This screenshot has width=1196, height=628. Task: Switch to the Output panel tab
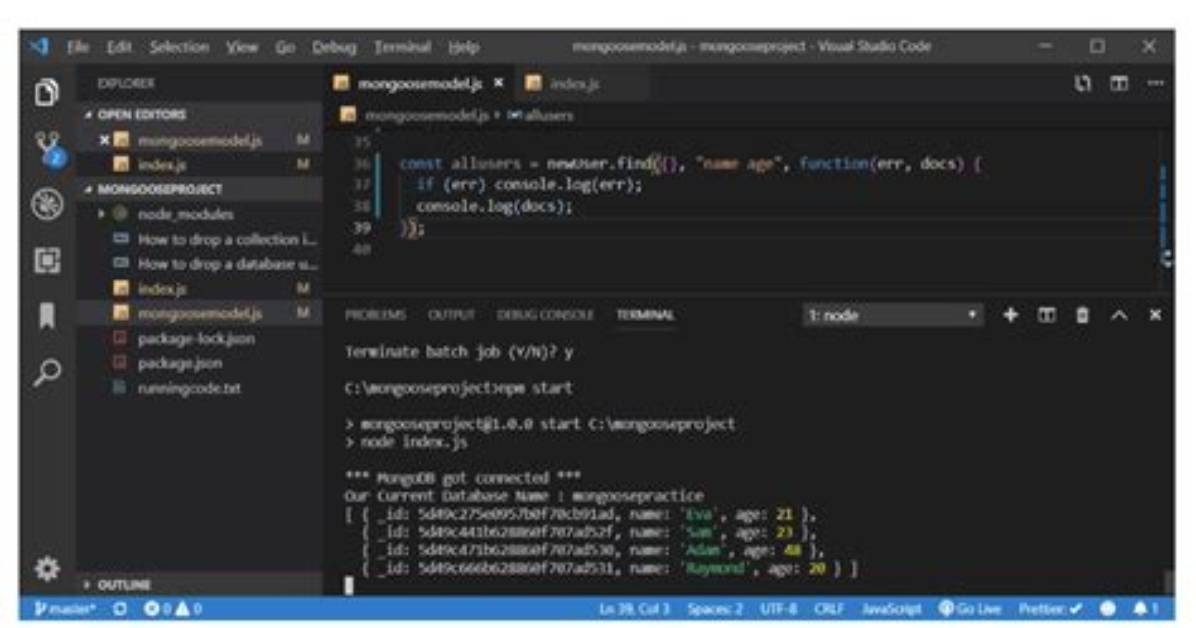click(452, 314)
